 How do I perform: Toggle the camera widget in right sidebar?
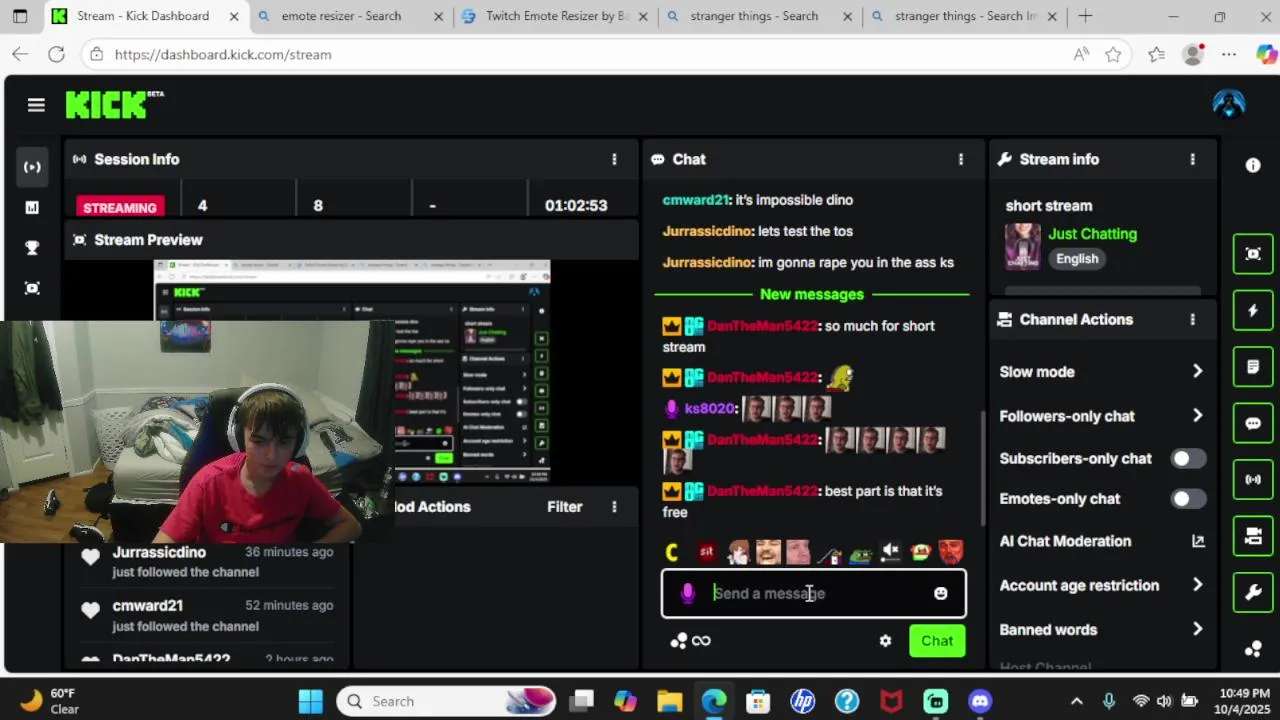[1253, 537]
